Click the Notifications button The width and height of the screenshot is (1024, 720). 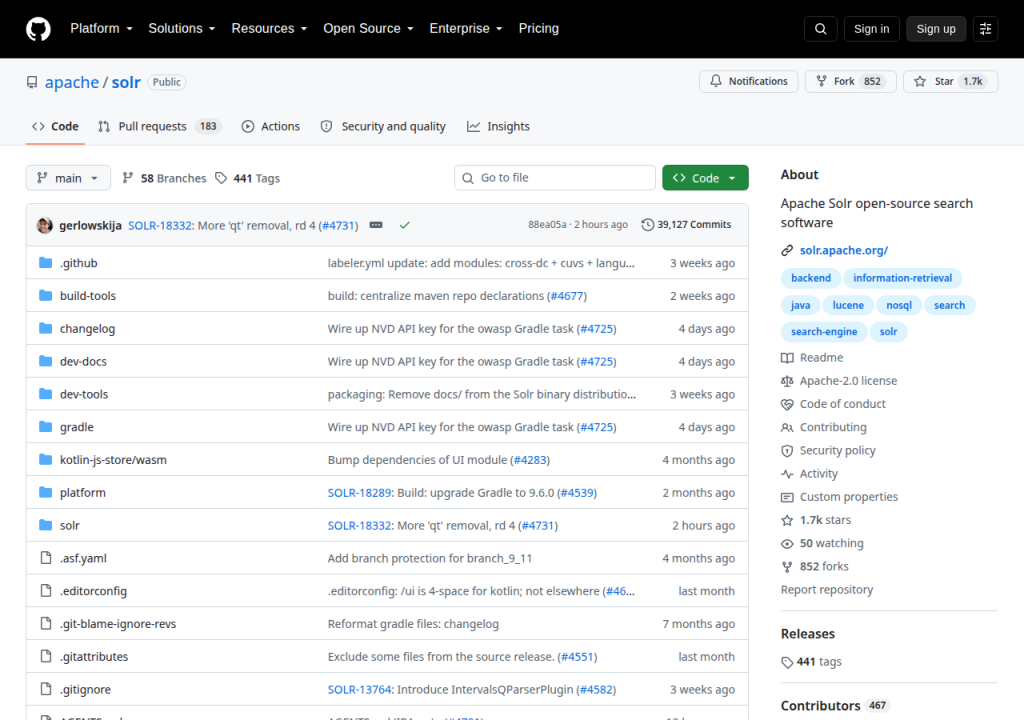(x=748, y=81)
